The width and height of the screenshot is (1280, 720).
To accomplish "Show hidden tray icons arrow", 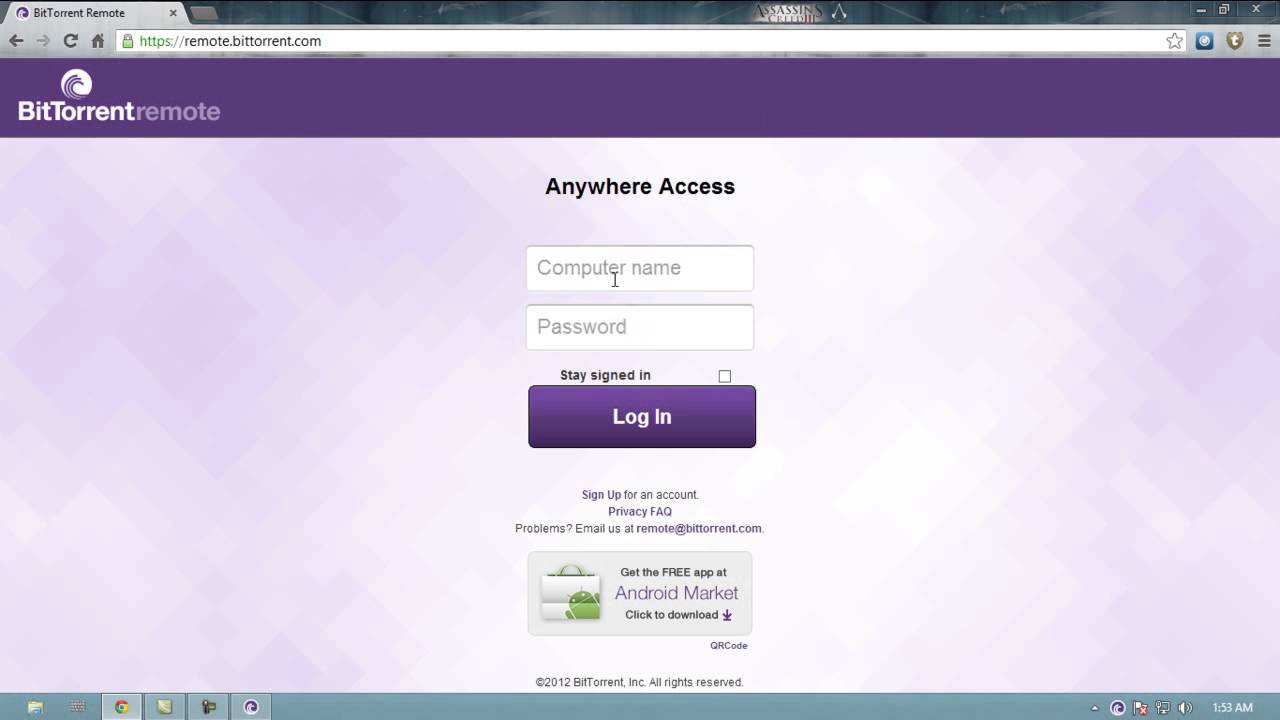I will tap(1094, 708).
